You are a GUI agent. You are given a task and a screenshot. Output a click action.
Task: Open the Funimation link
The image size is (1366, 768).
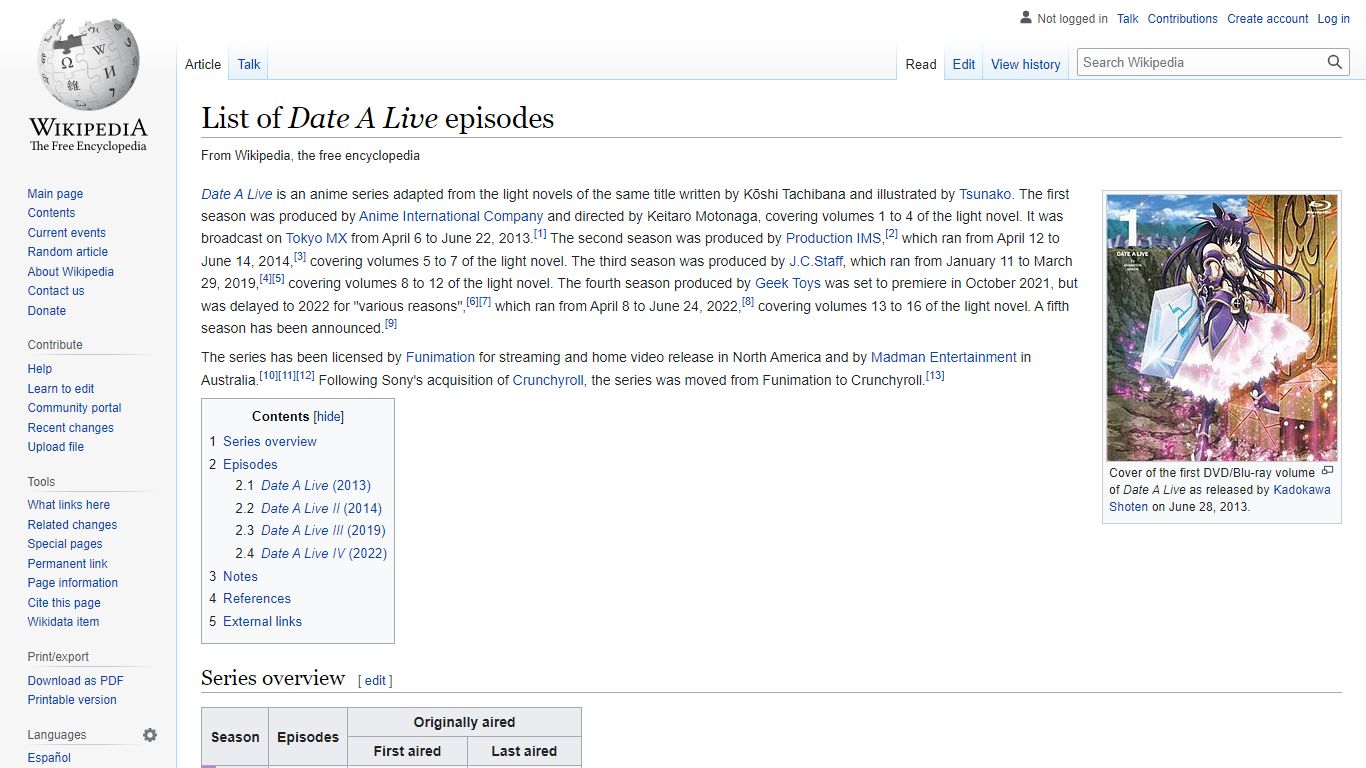coord(440,357)
